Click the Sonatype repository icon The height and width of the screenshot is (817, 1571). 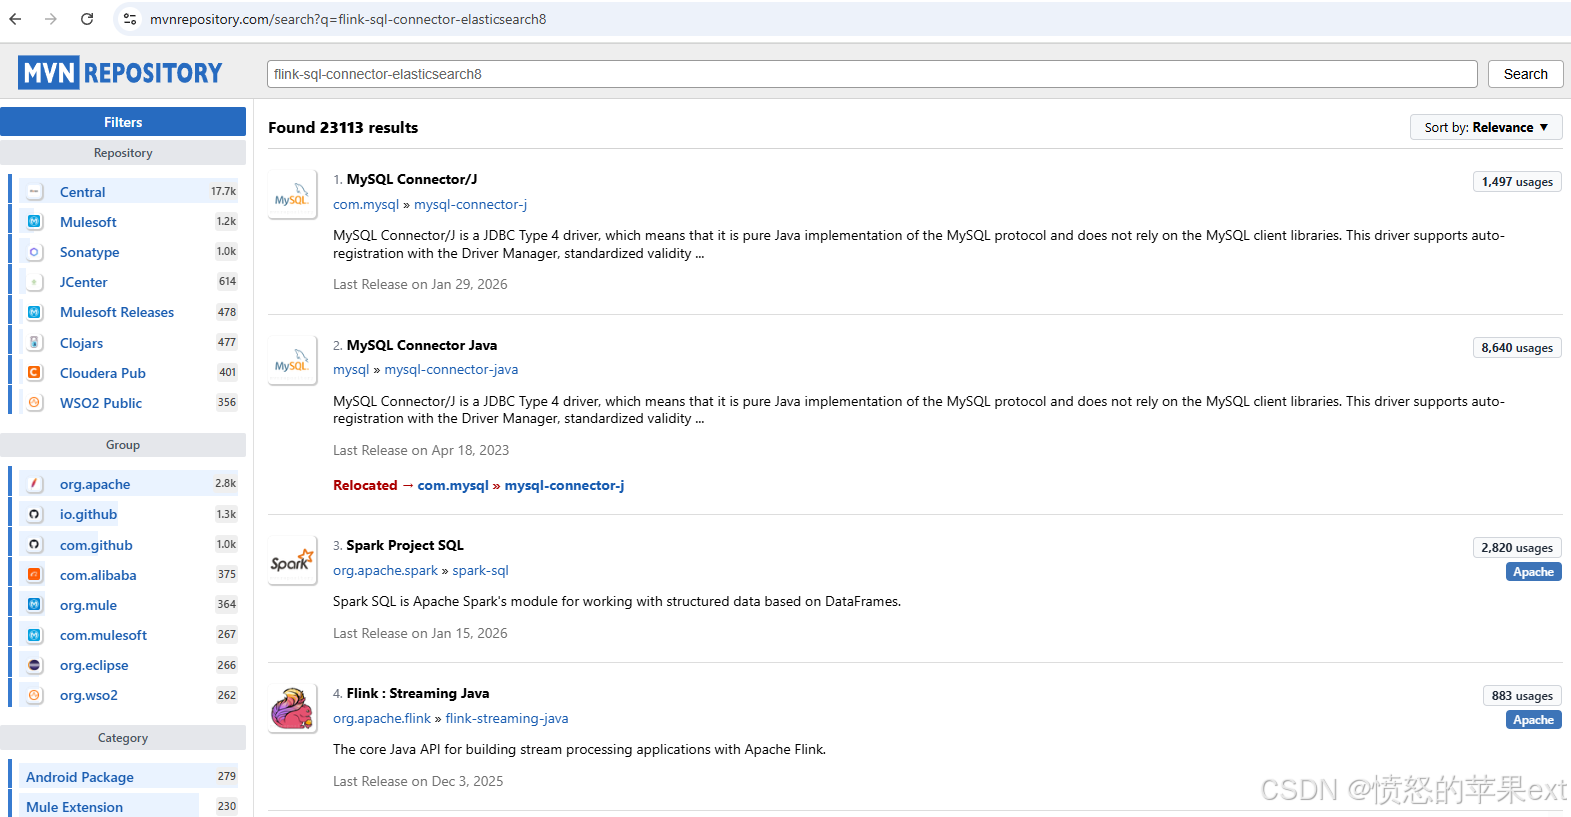[35, 252]
